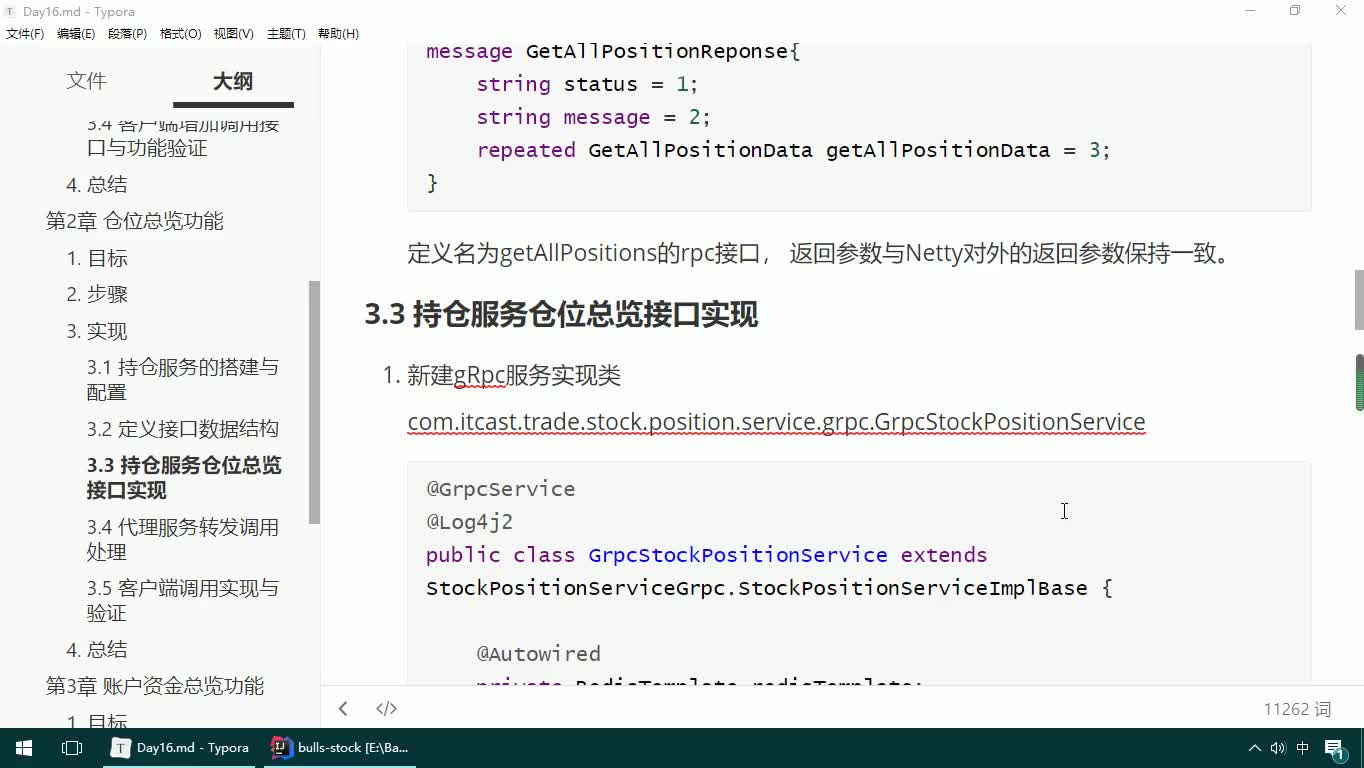The width and height of the screenshot is (1364, 768).
Task: Open Day16.md - Typora taskbar button
Action: pos(182,748)
